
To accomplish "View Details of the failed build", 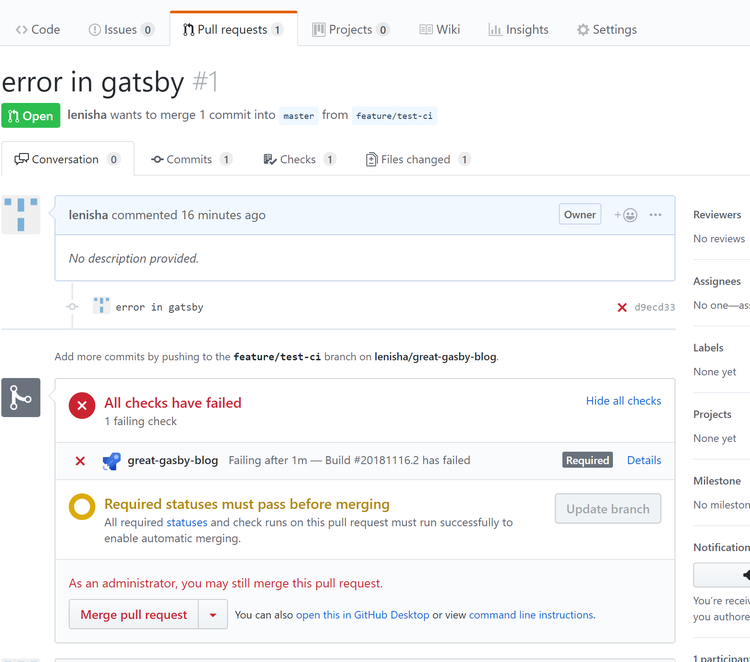I will tap(644, 460).
